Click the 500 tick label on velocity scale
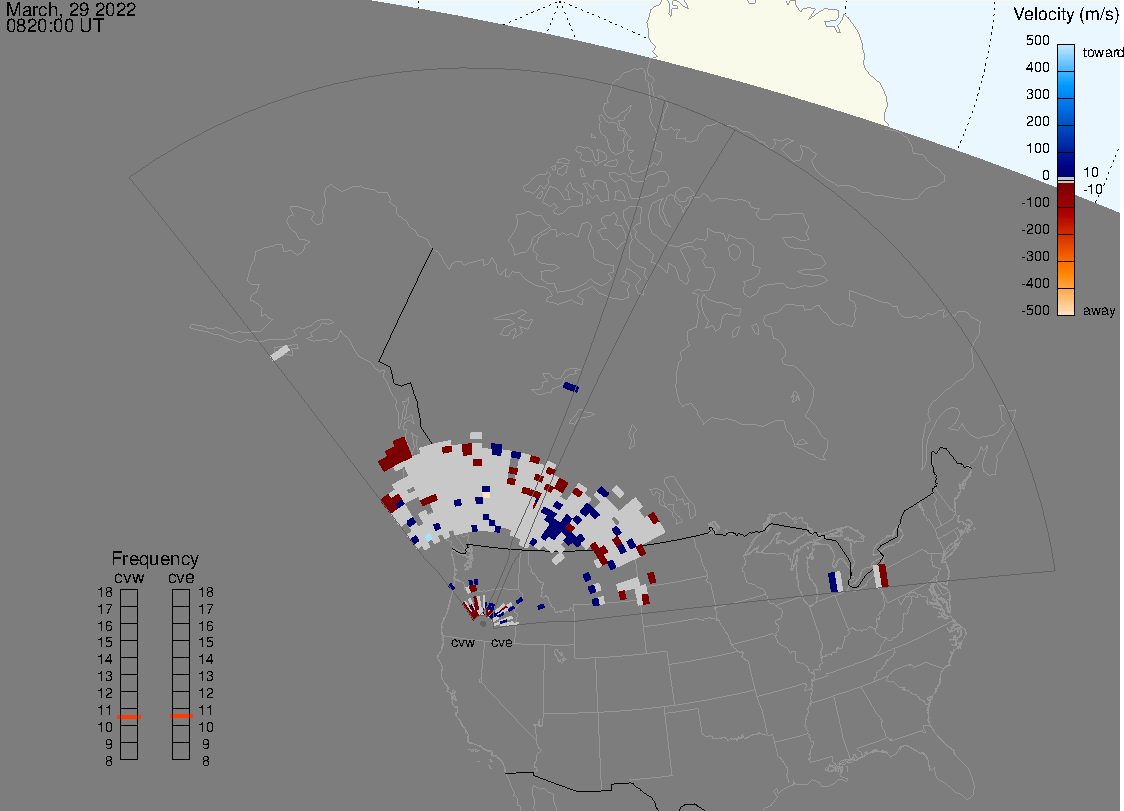 (1037, 40)
